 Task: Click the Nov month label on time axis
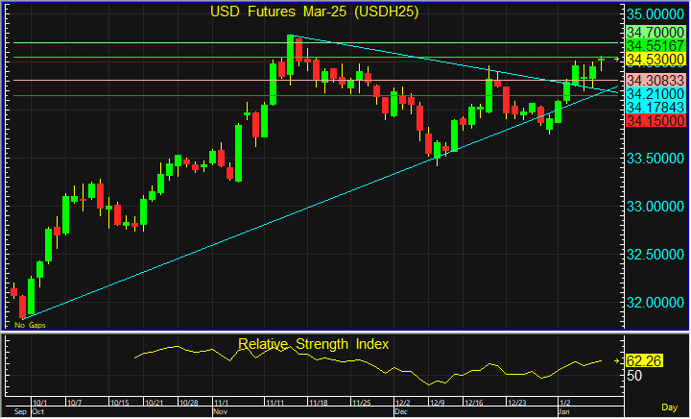pyautogui.click(x=220, y=411)
